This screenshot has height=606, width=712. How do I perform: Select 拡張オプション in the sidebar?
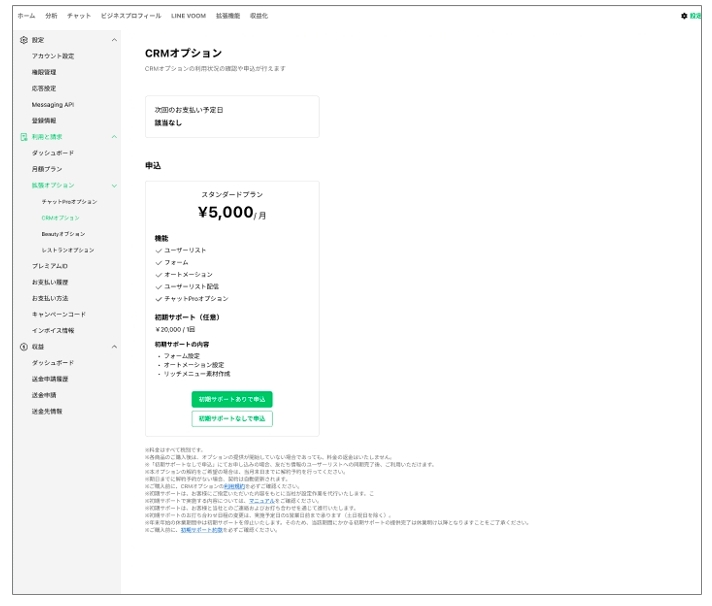click(53, 185)
